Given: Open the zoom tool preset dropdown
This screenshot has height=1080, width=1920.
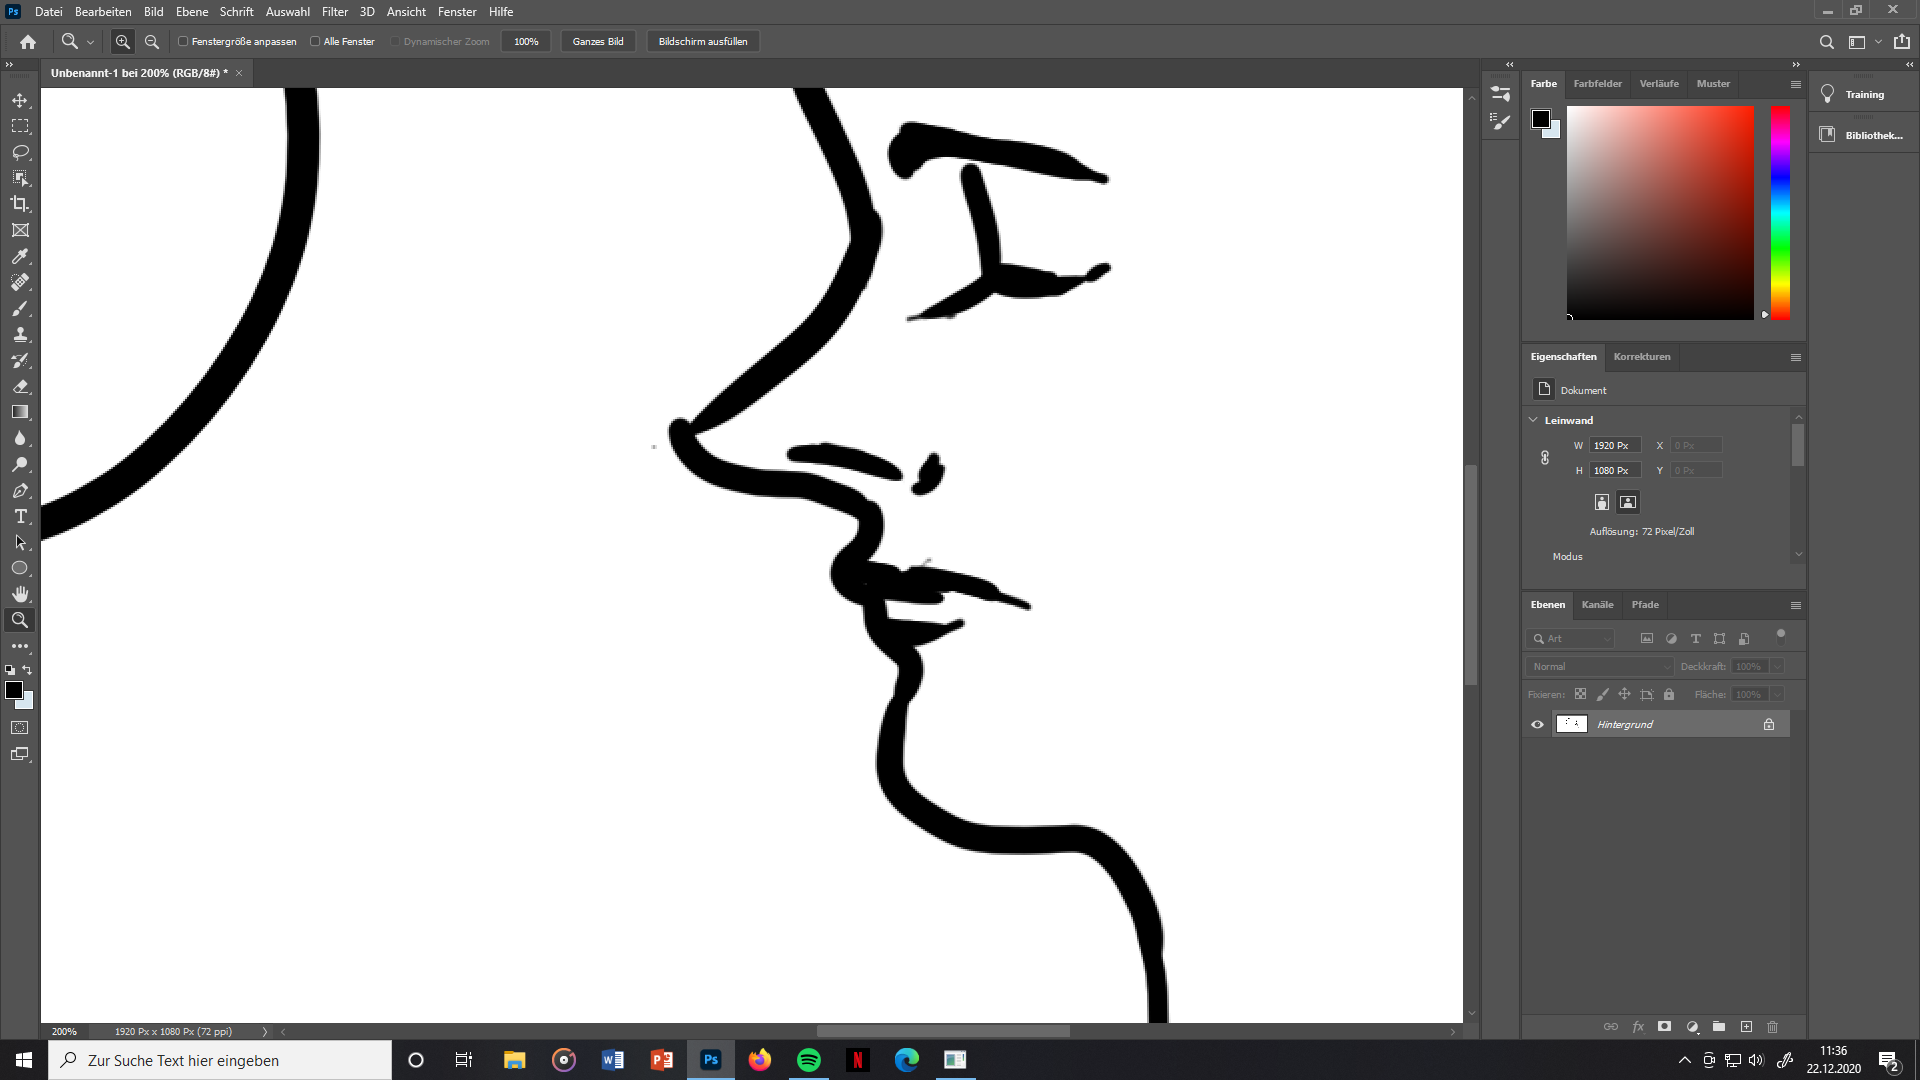Looking at the screenshot, I should pos(90,42).
